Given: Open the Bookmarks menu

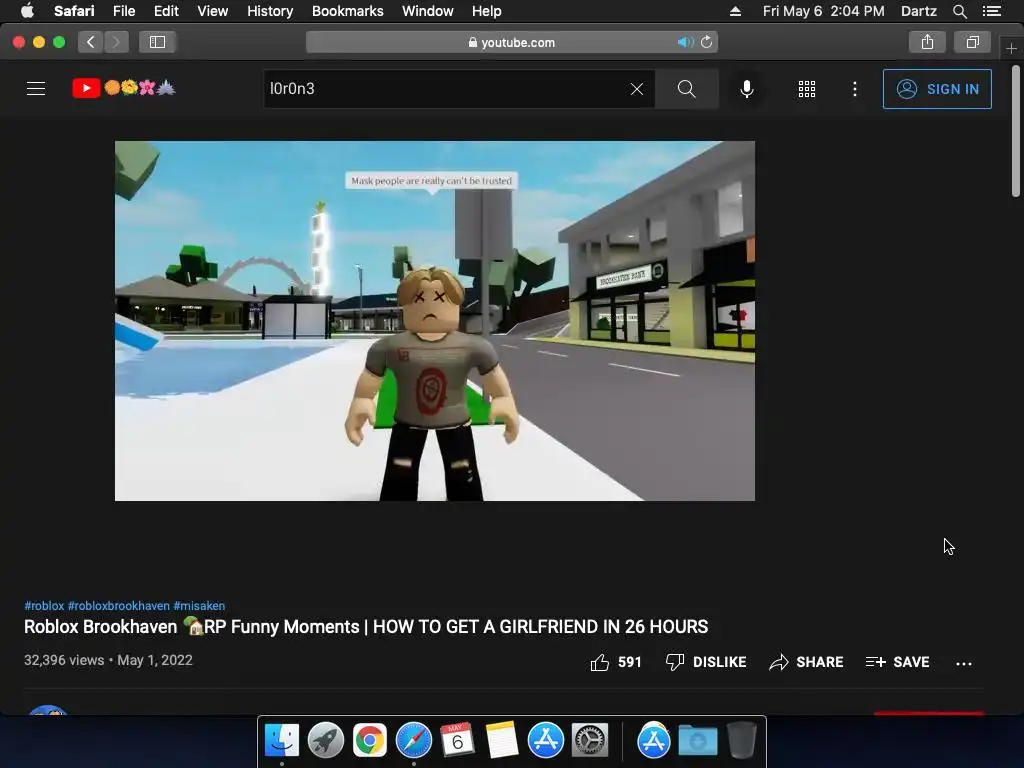Looking at the screenshot, I should coord(347,11).
